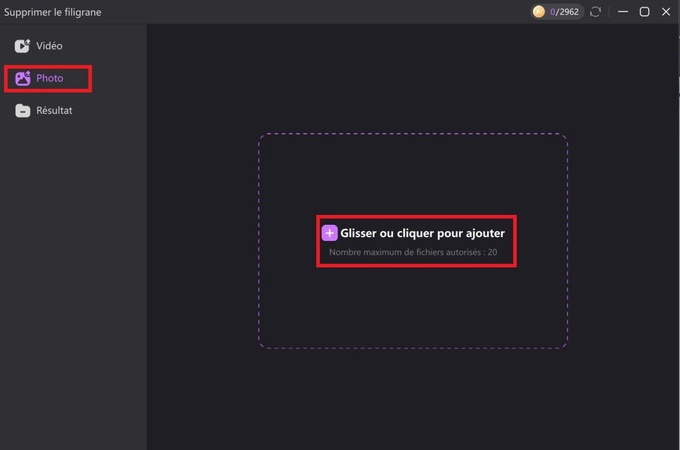This screenshot has height=450, width=680.
Task: Click the "Supprimer le filigrane" window title
Action: tap(52, 12)
